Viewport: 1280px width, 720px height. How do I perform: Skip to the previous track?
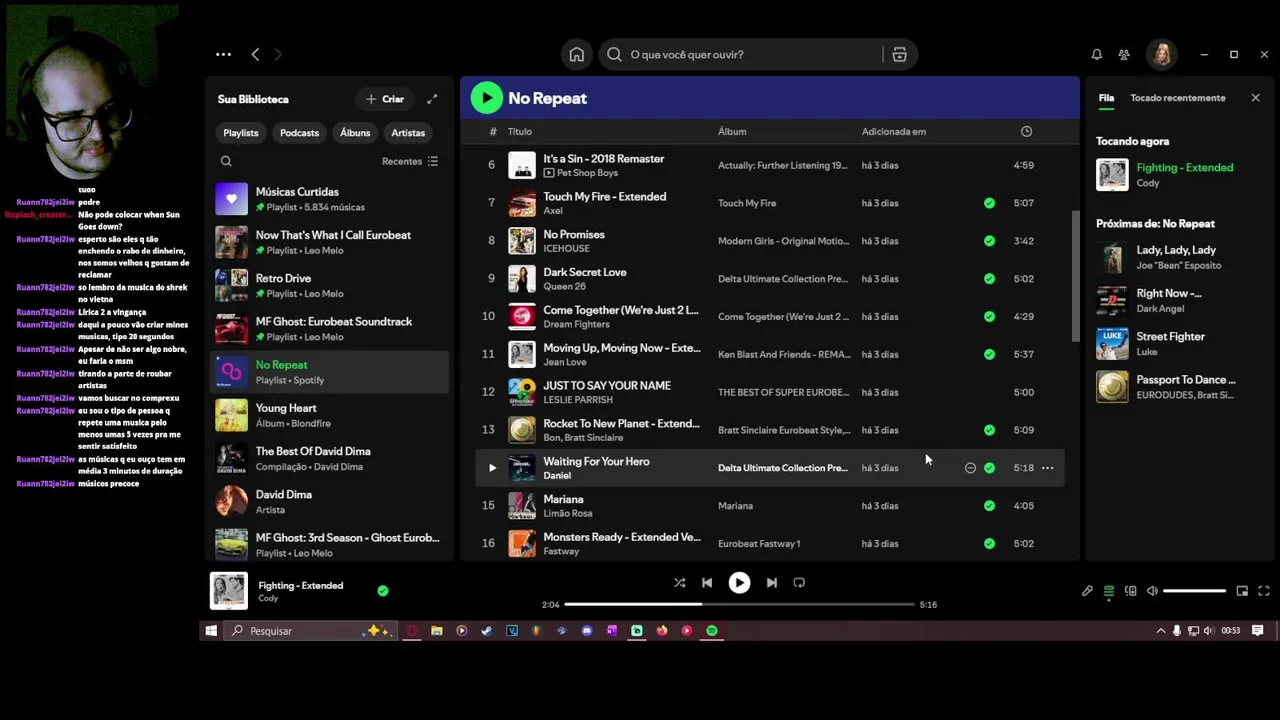click(707, 583)
